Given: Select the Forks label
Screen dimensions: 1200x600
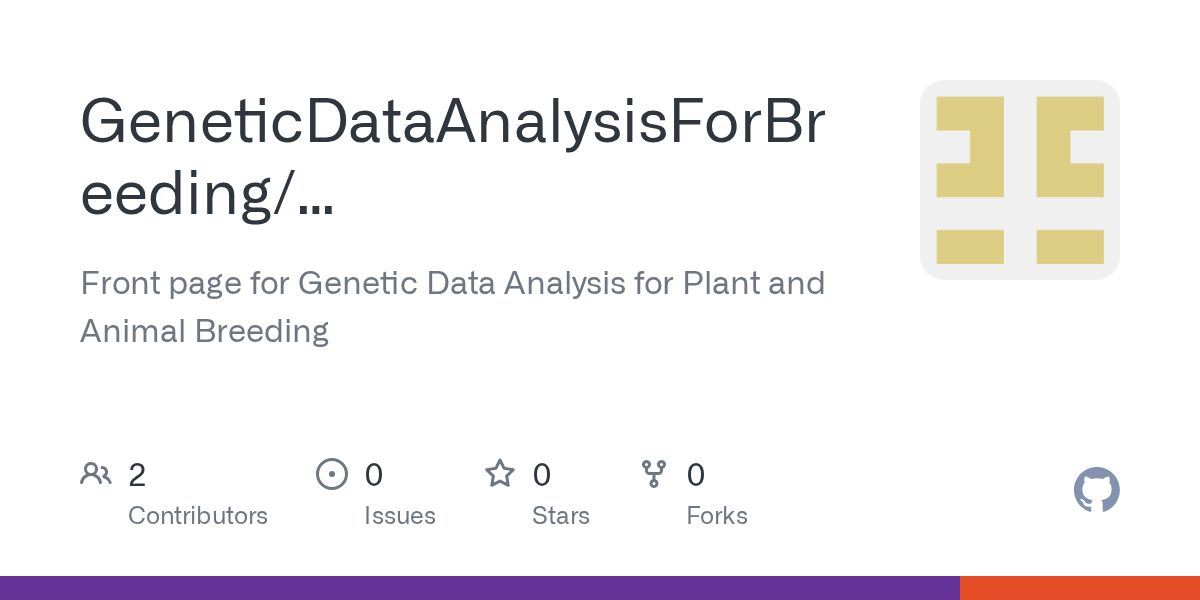Looking at the screenshot, I should pyautogui.click(x=717, y=516).
